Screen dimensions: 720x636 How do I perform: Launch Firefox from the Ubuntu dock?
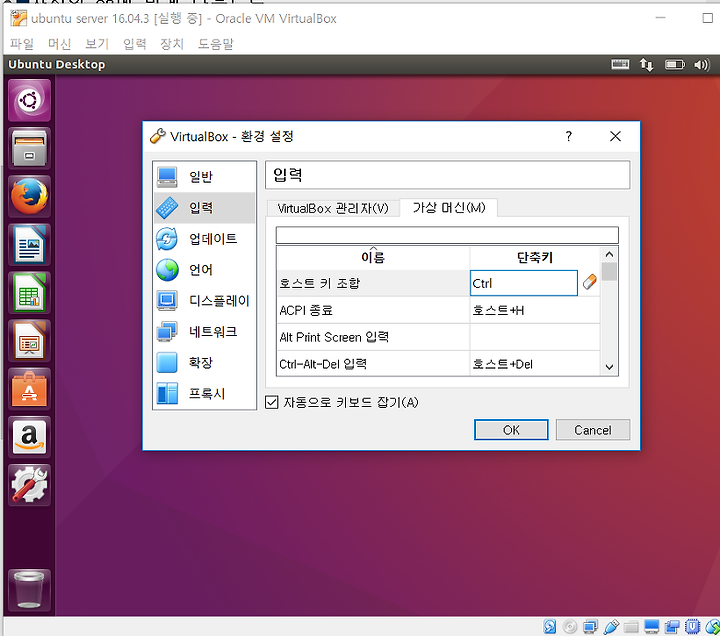click(x=29, y=197)
